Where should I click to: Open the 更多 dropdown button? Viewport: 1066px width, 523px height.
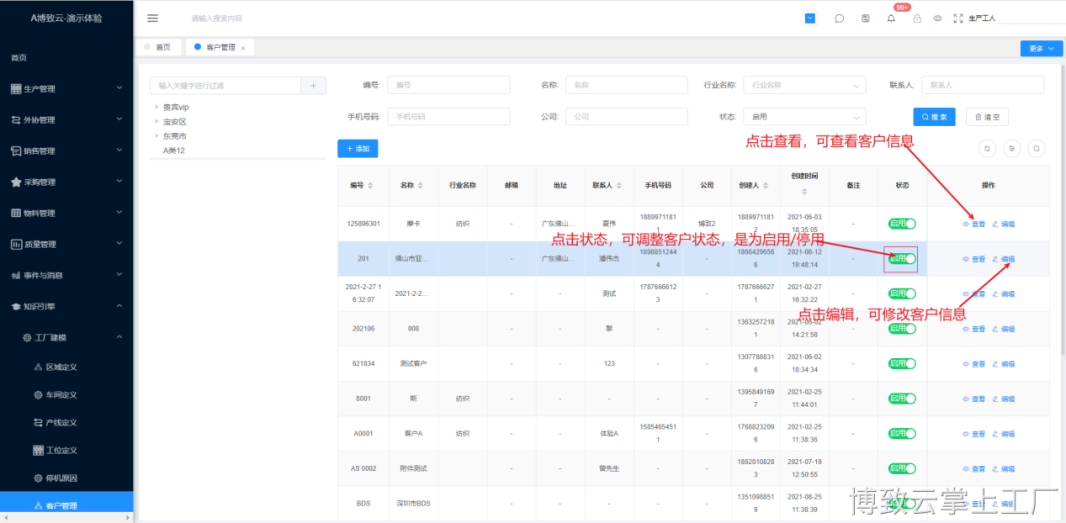click(x=1041, y=48)
